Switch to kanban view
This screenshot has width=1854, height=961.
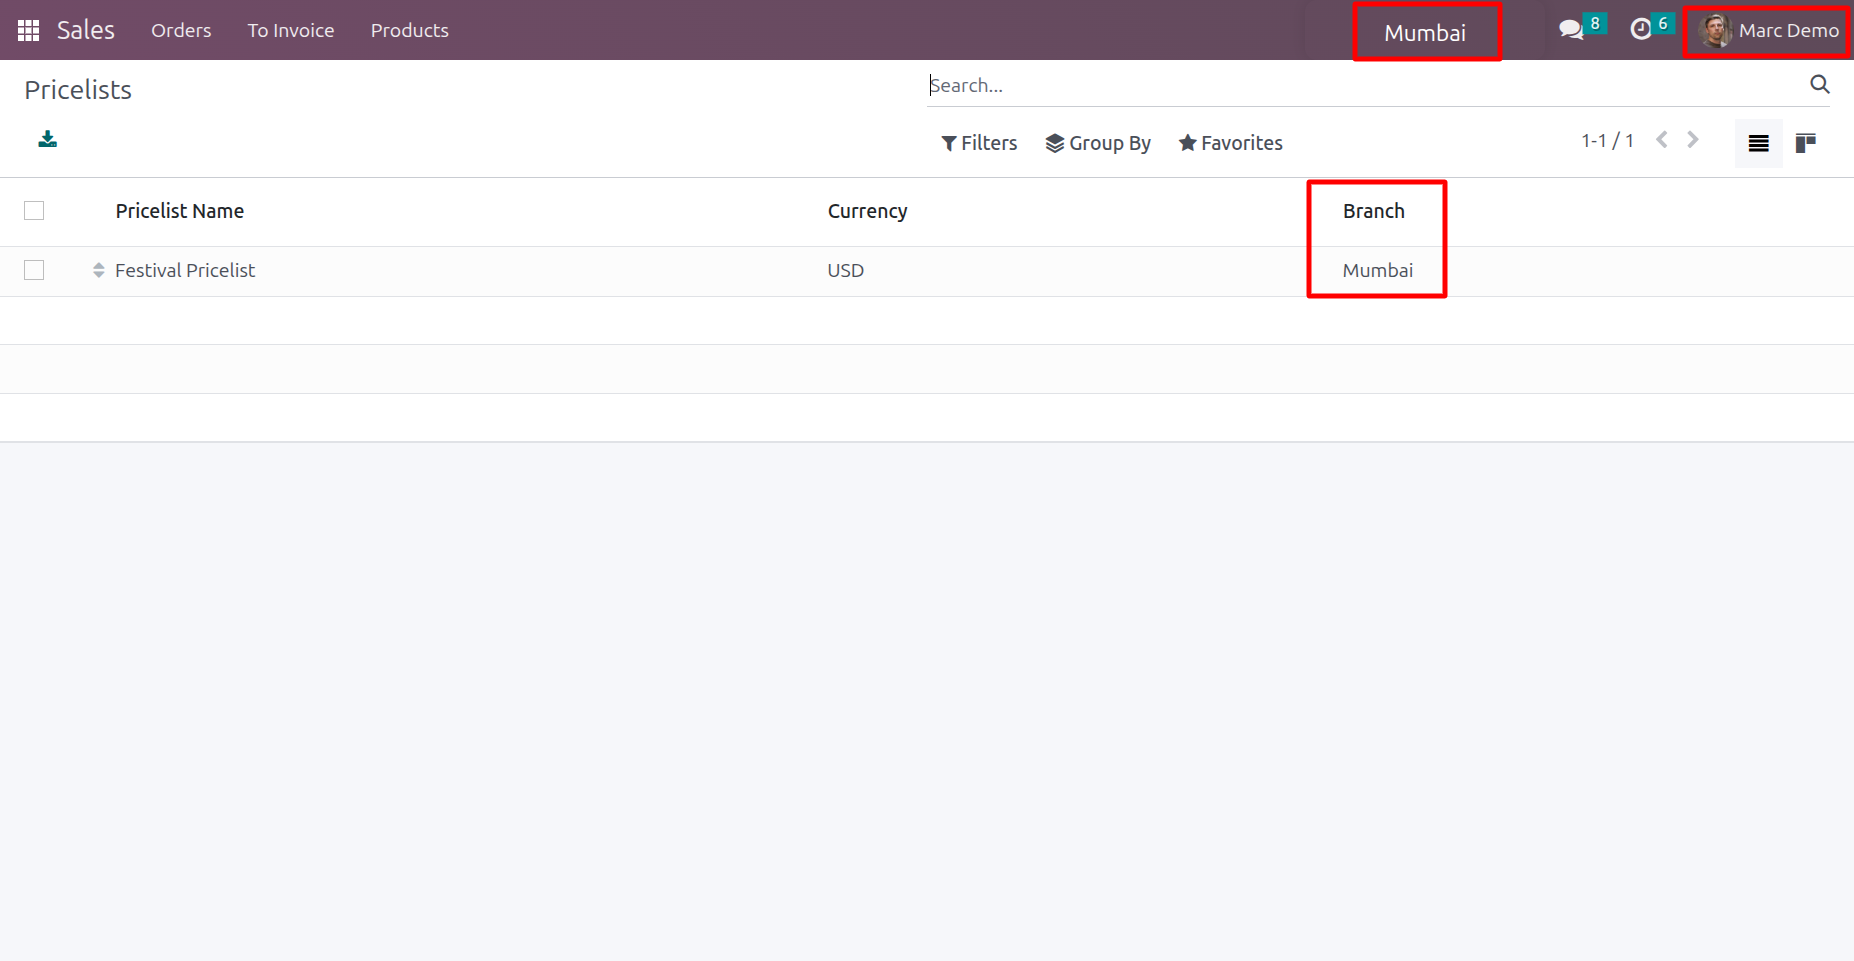pyautogui.click(x=1806, y=143)
